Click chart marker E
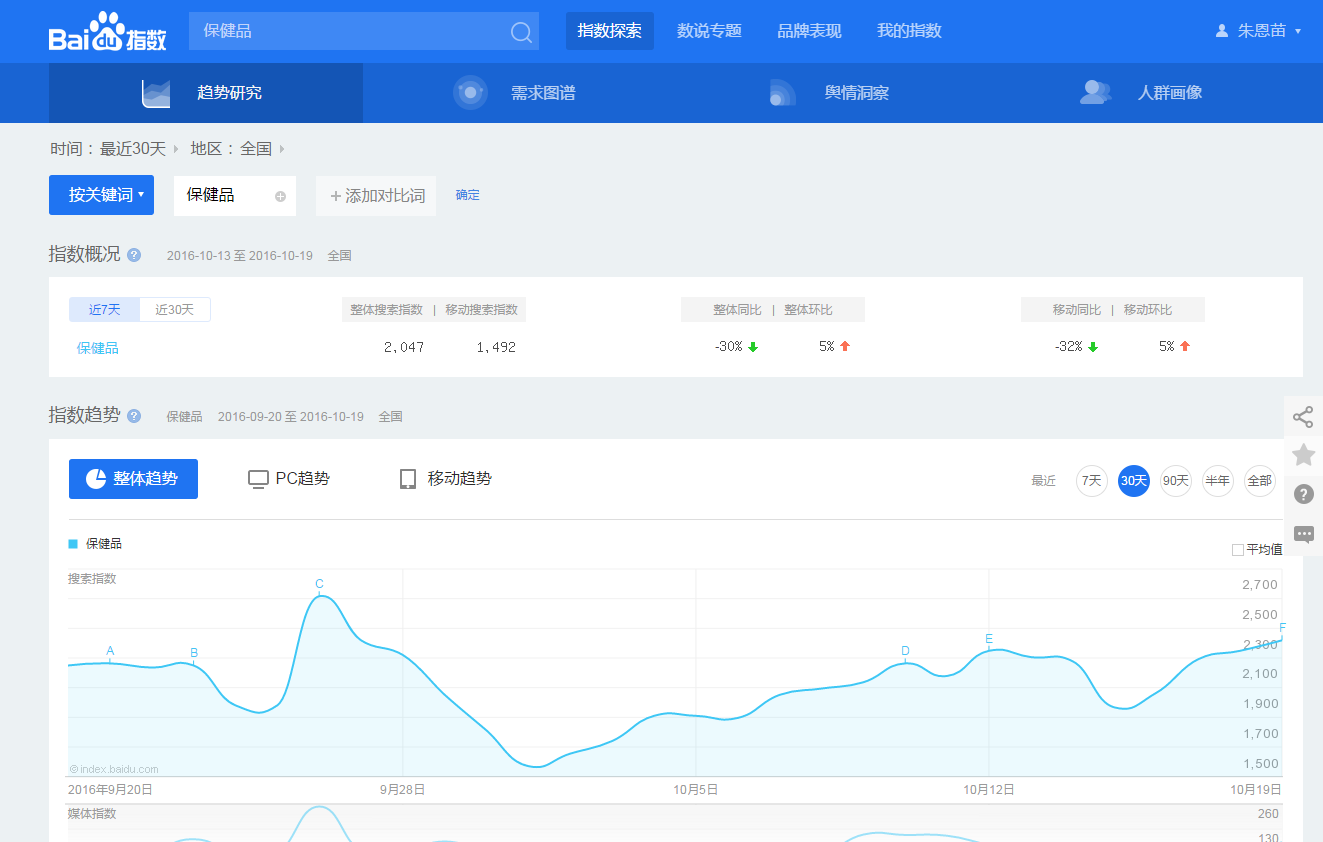 pos(989,639)
